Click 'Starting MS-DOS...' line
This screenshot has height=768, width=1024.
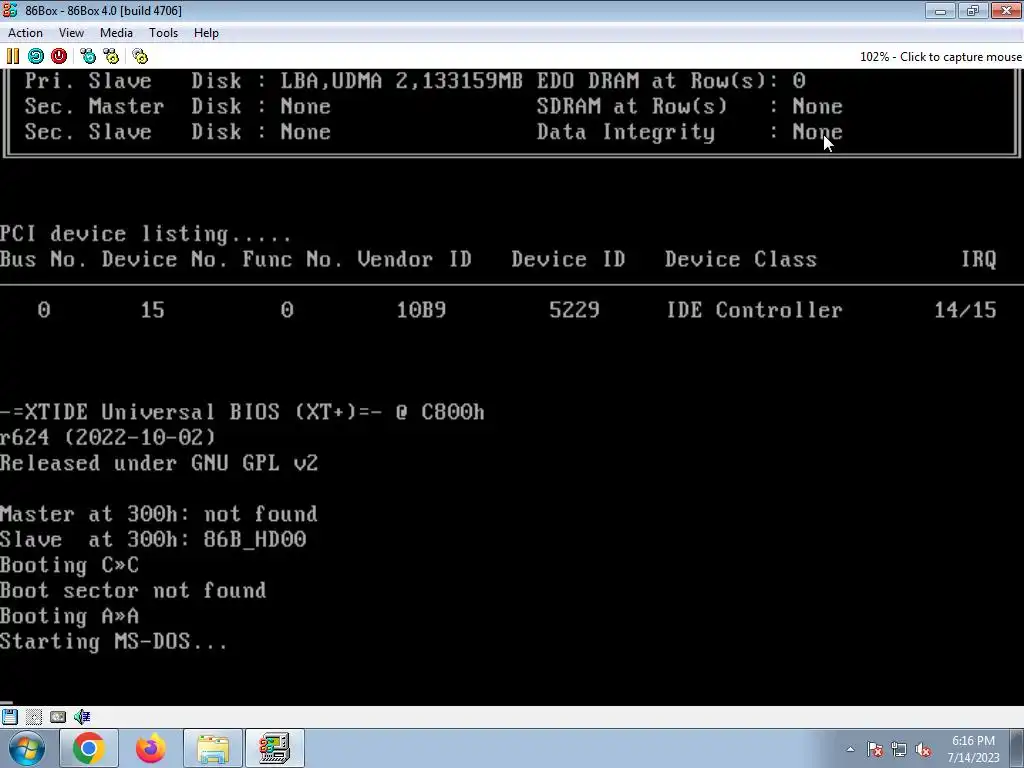pos(114,641)
